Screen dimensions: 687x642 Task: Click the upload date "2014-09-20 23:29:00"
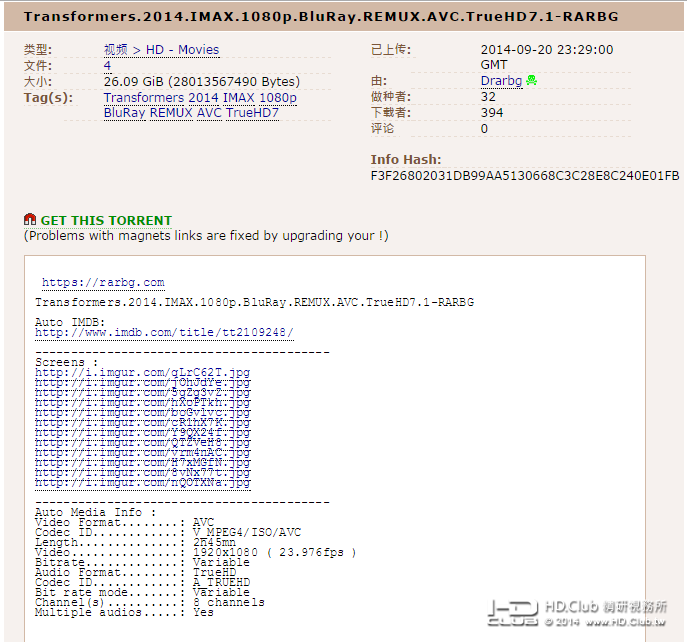click(547, 50)
